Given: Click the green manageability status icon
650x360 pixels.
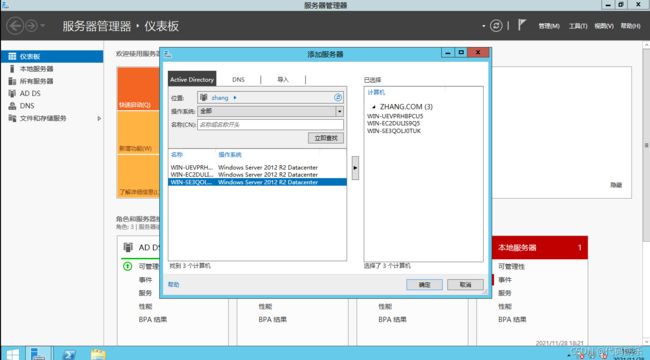Looking at the screenshot, I should pos(128,266).
